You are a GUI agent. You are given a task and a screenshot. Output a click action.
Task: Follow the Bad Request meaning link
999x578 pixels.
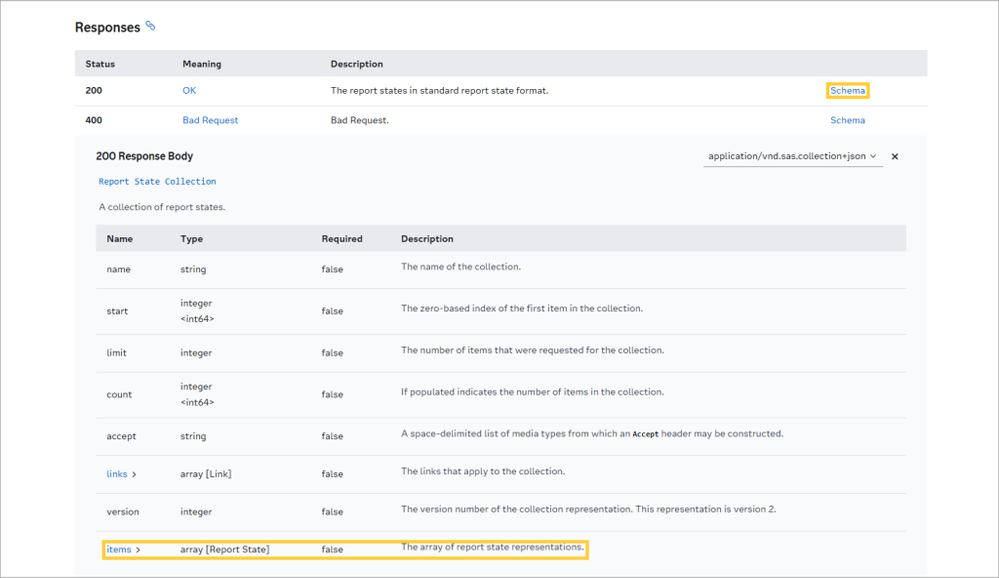point(210,120)
